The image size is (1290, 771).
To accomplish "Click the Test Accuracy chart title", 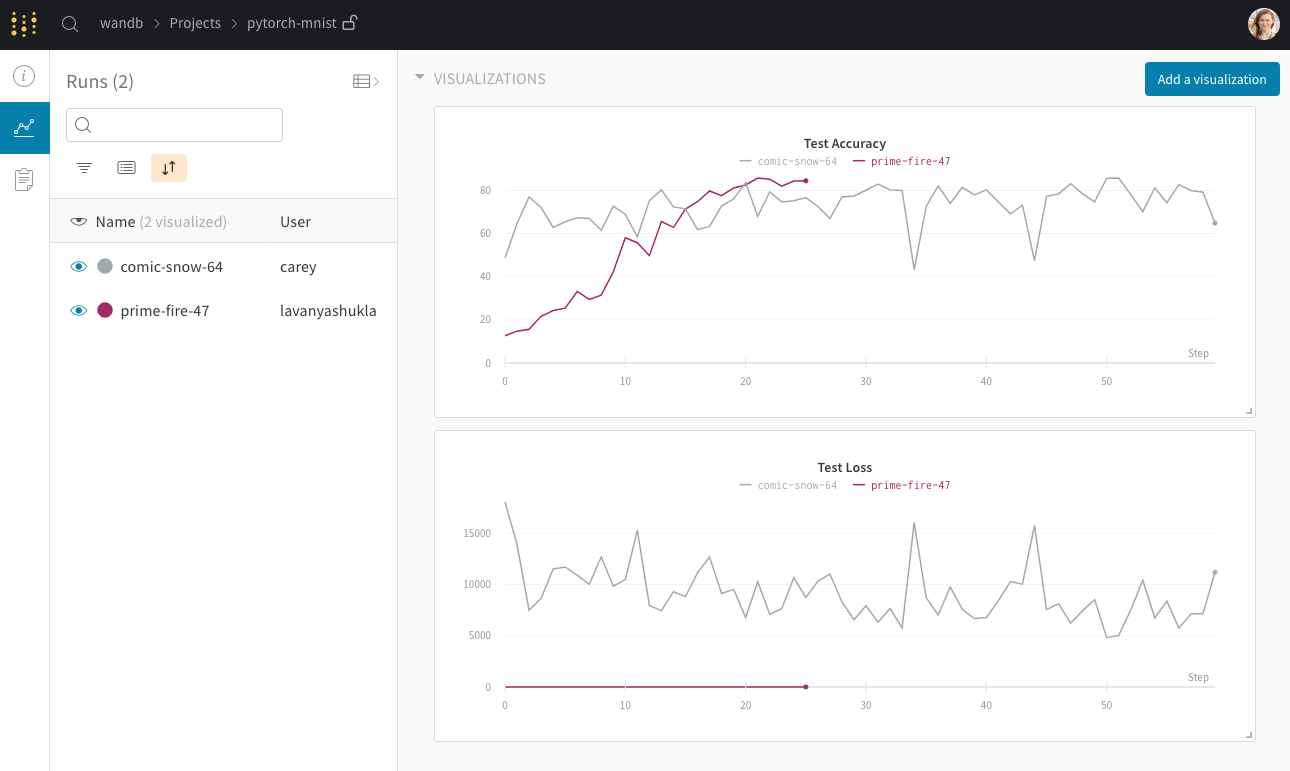I will pos(845,144).
